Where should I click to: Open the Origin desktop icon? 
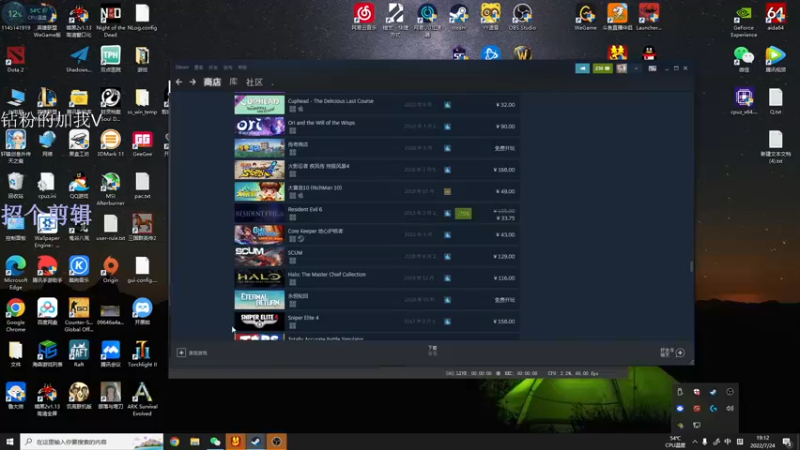(x=111, y=270)
